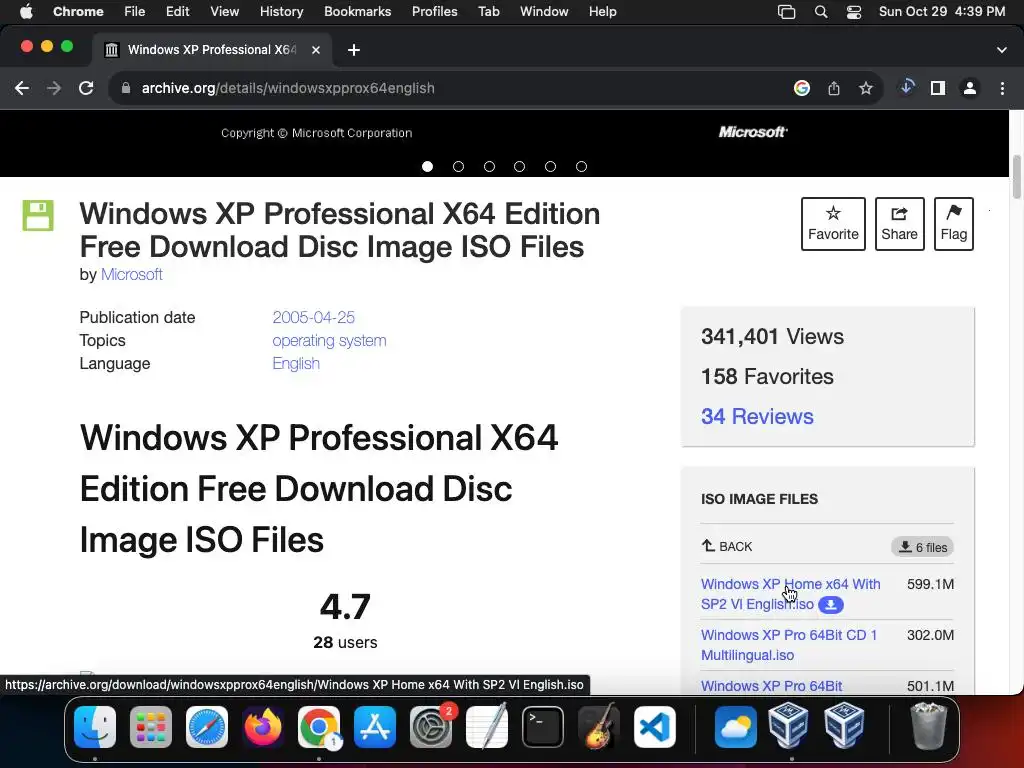
Task: Select the sixth carousel dot
Action: pyautogui.click(x=581, y=167)
